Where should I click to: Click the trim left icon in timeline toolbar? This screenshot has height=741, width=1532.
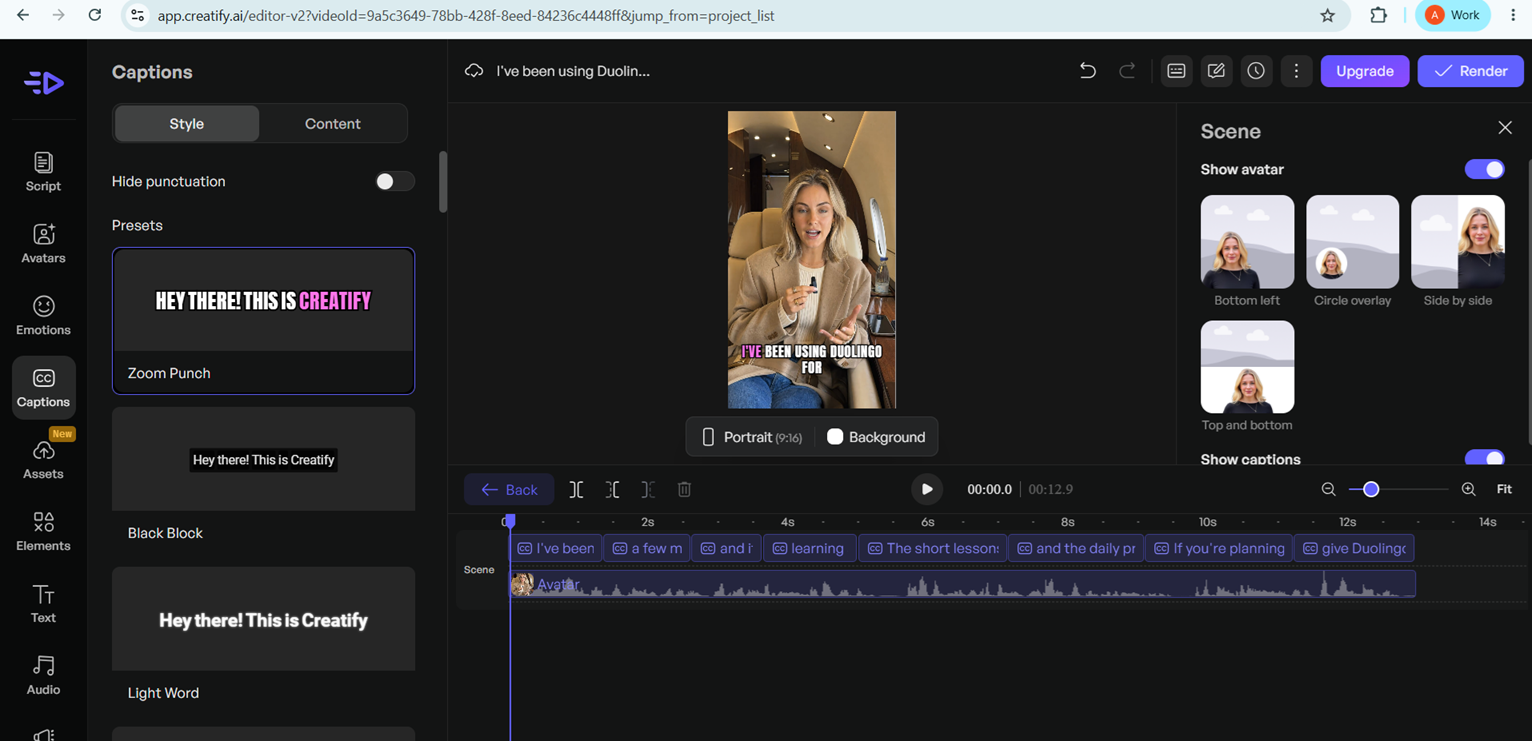(612, 489)
